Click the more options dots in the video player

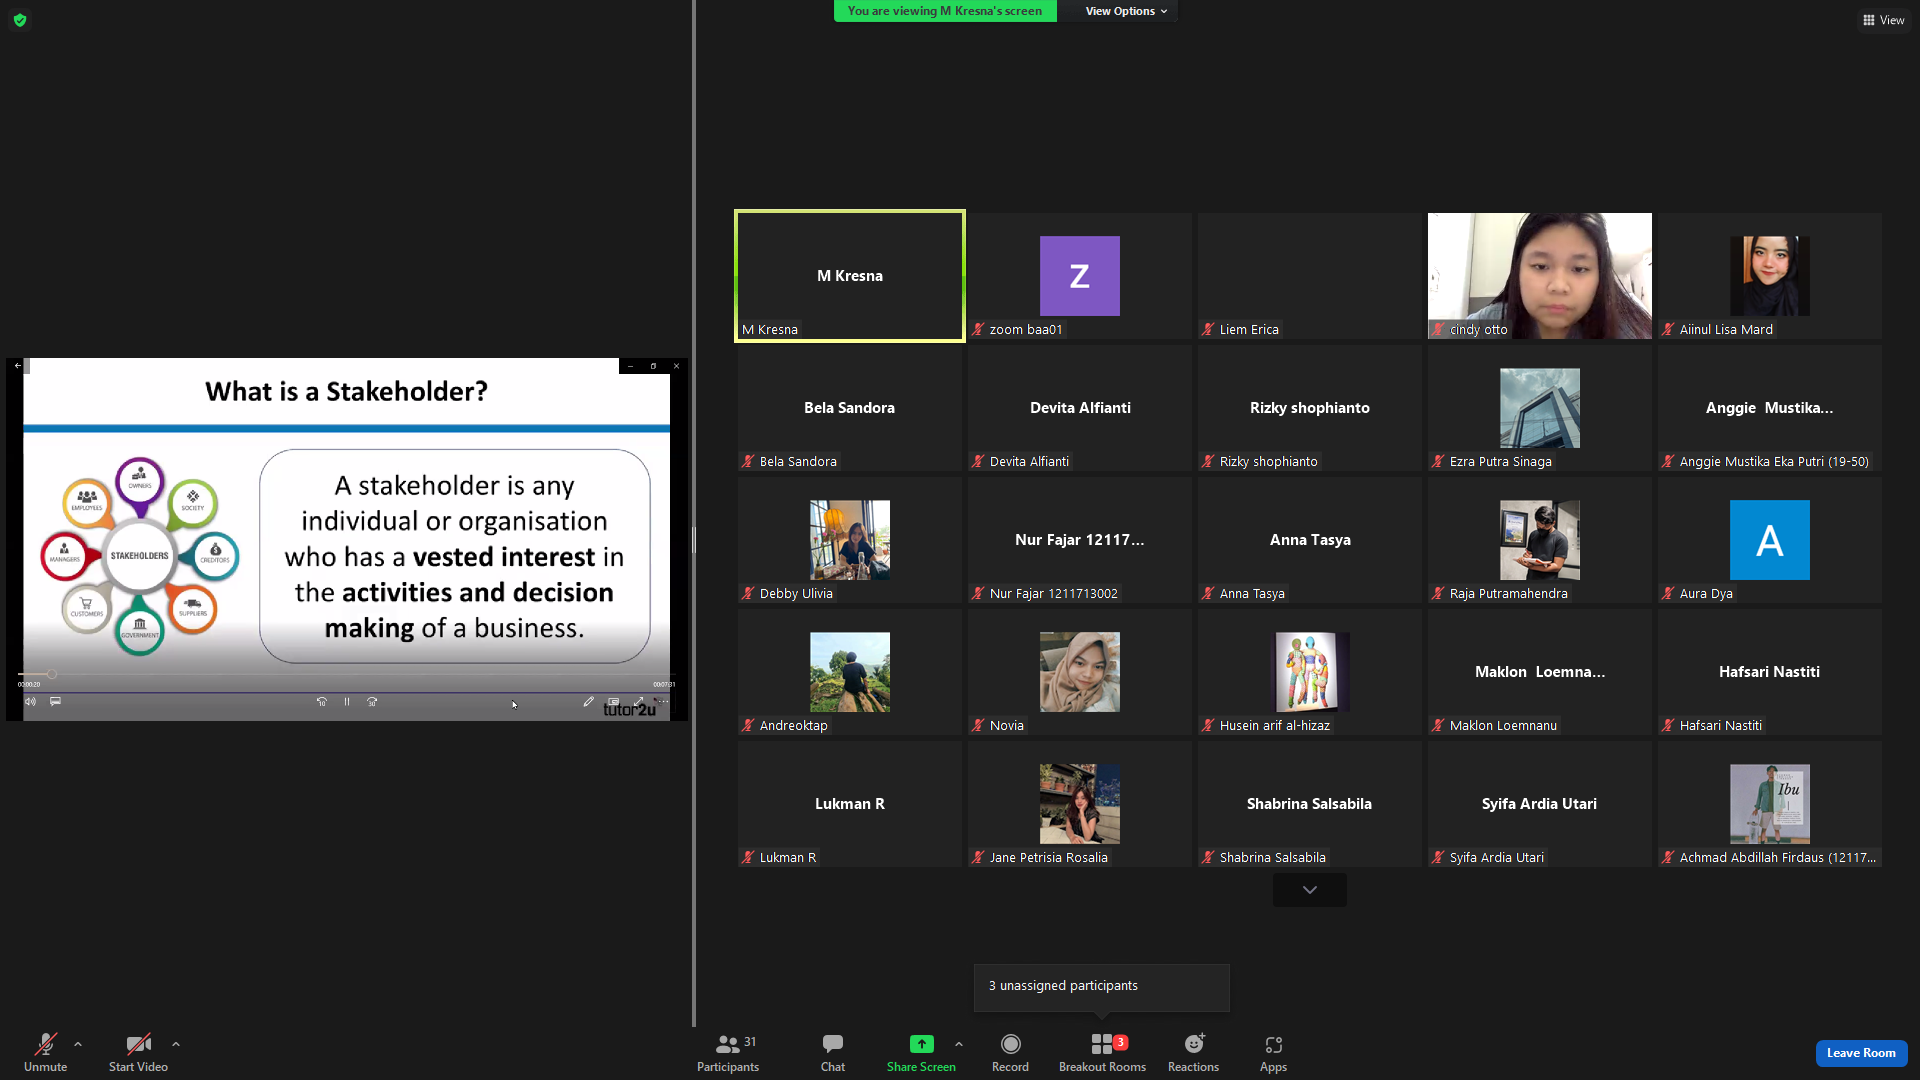tap(663, 702)
